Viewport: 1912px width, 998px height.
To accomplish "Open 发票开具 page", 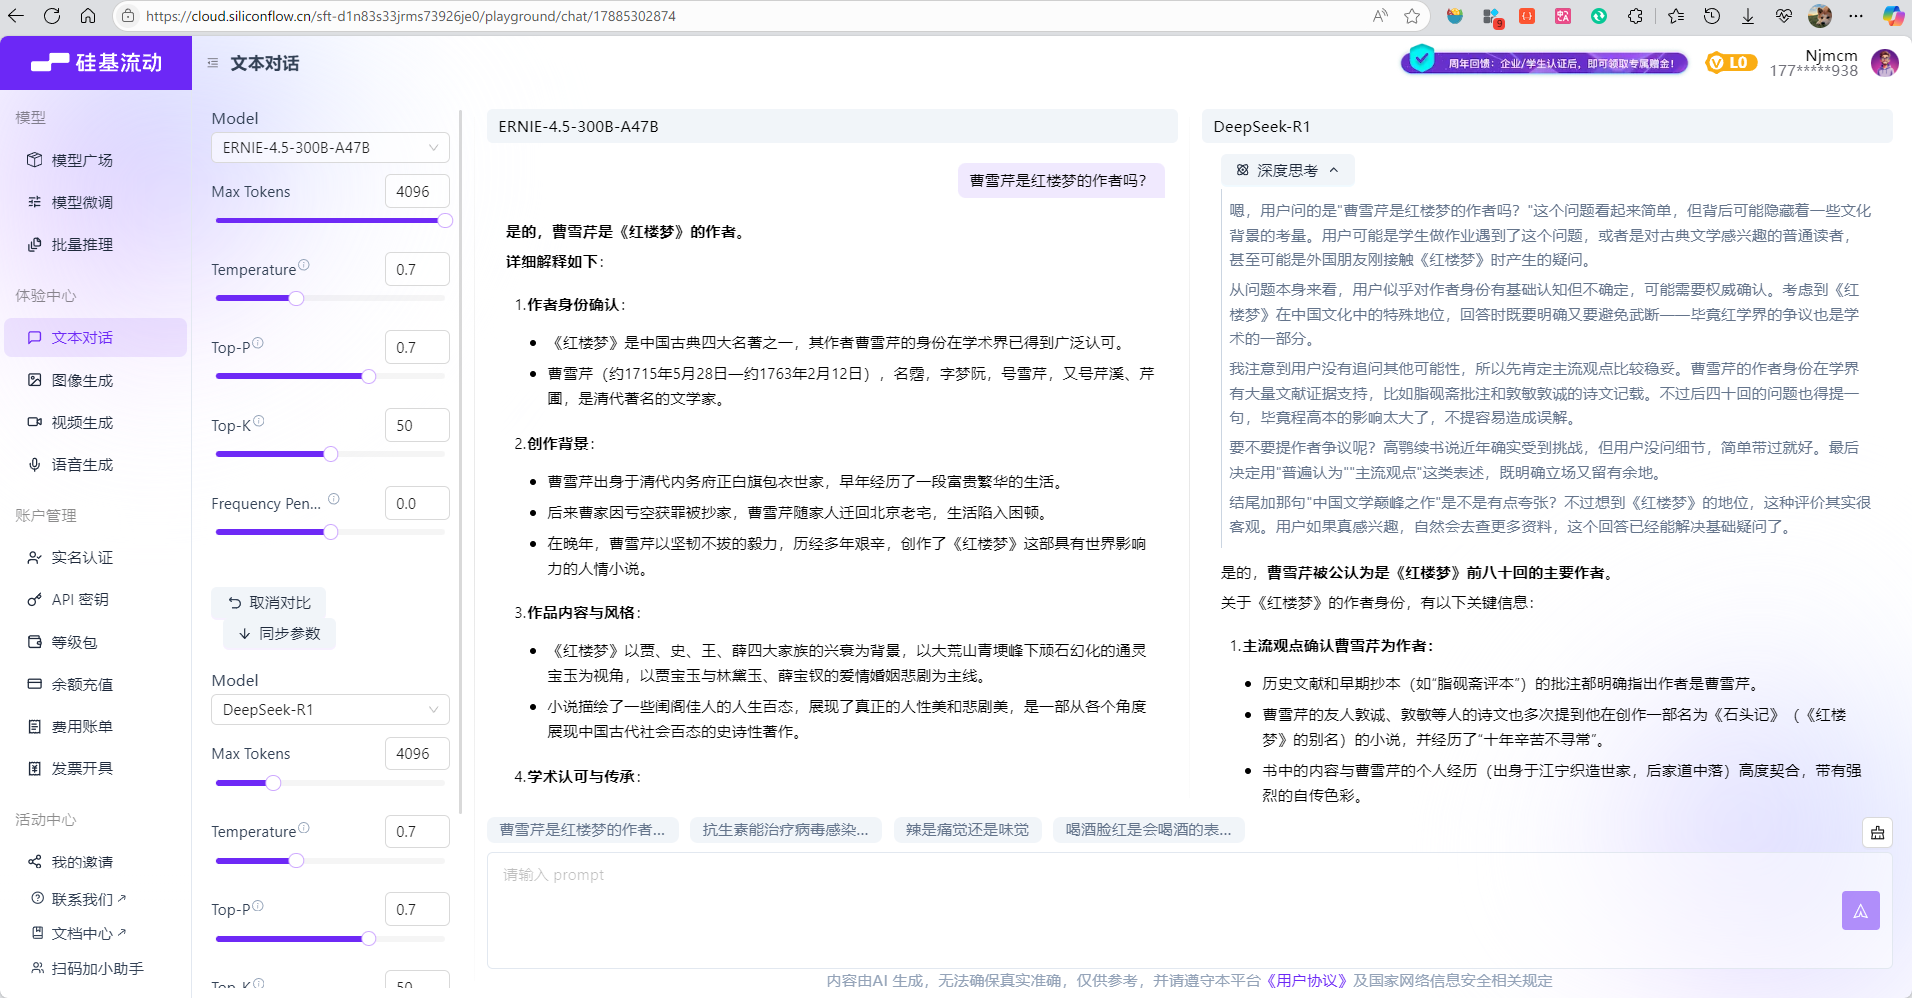I will (95, 768).
